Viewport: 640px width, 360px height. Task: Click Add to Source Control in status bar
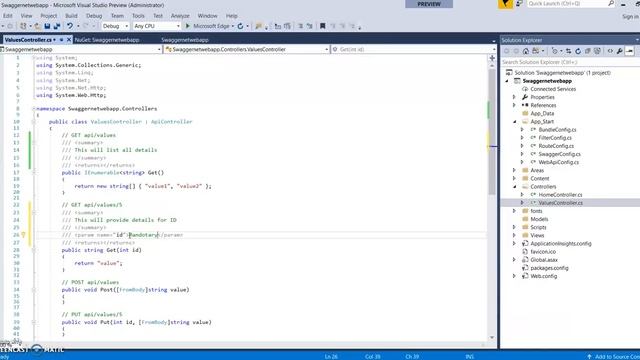tap(614, 357)
